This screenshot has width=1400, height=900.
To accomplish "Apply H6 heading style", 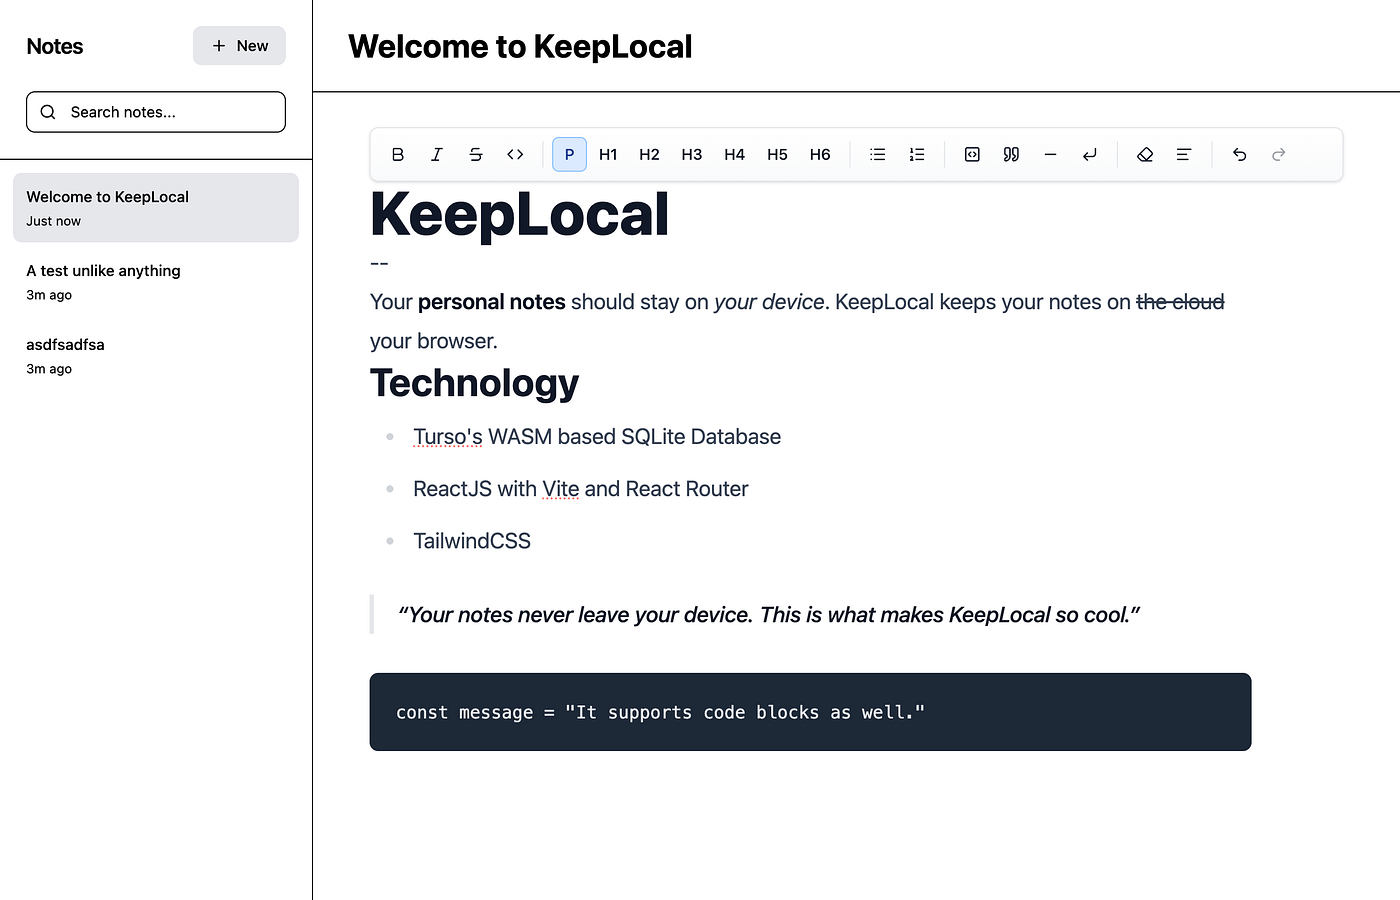I will tap(820, 154).
